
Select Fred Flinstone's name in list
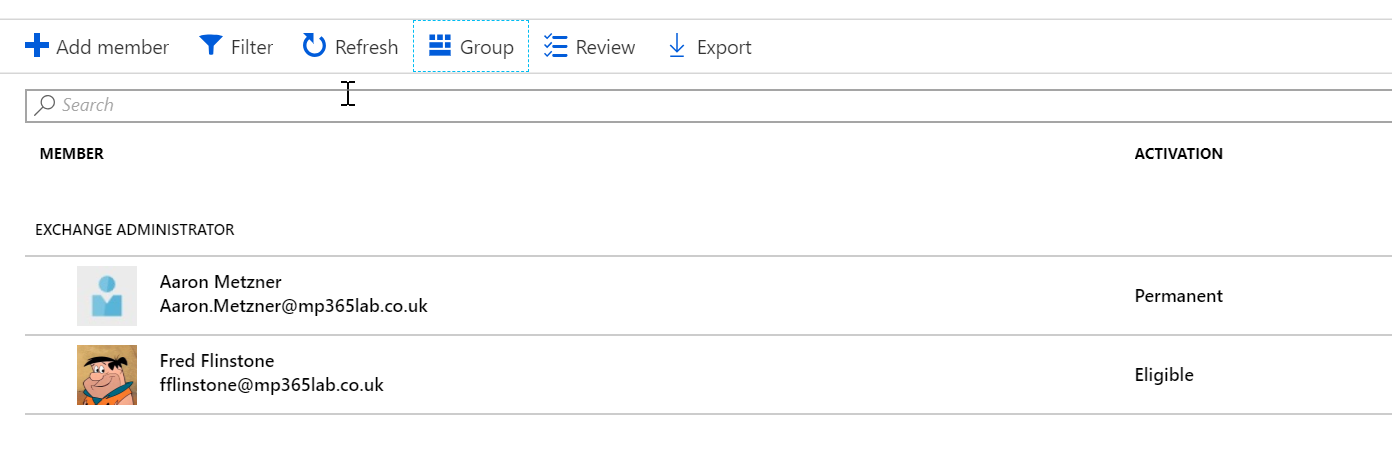tap(217, 361)
